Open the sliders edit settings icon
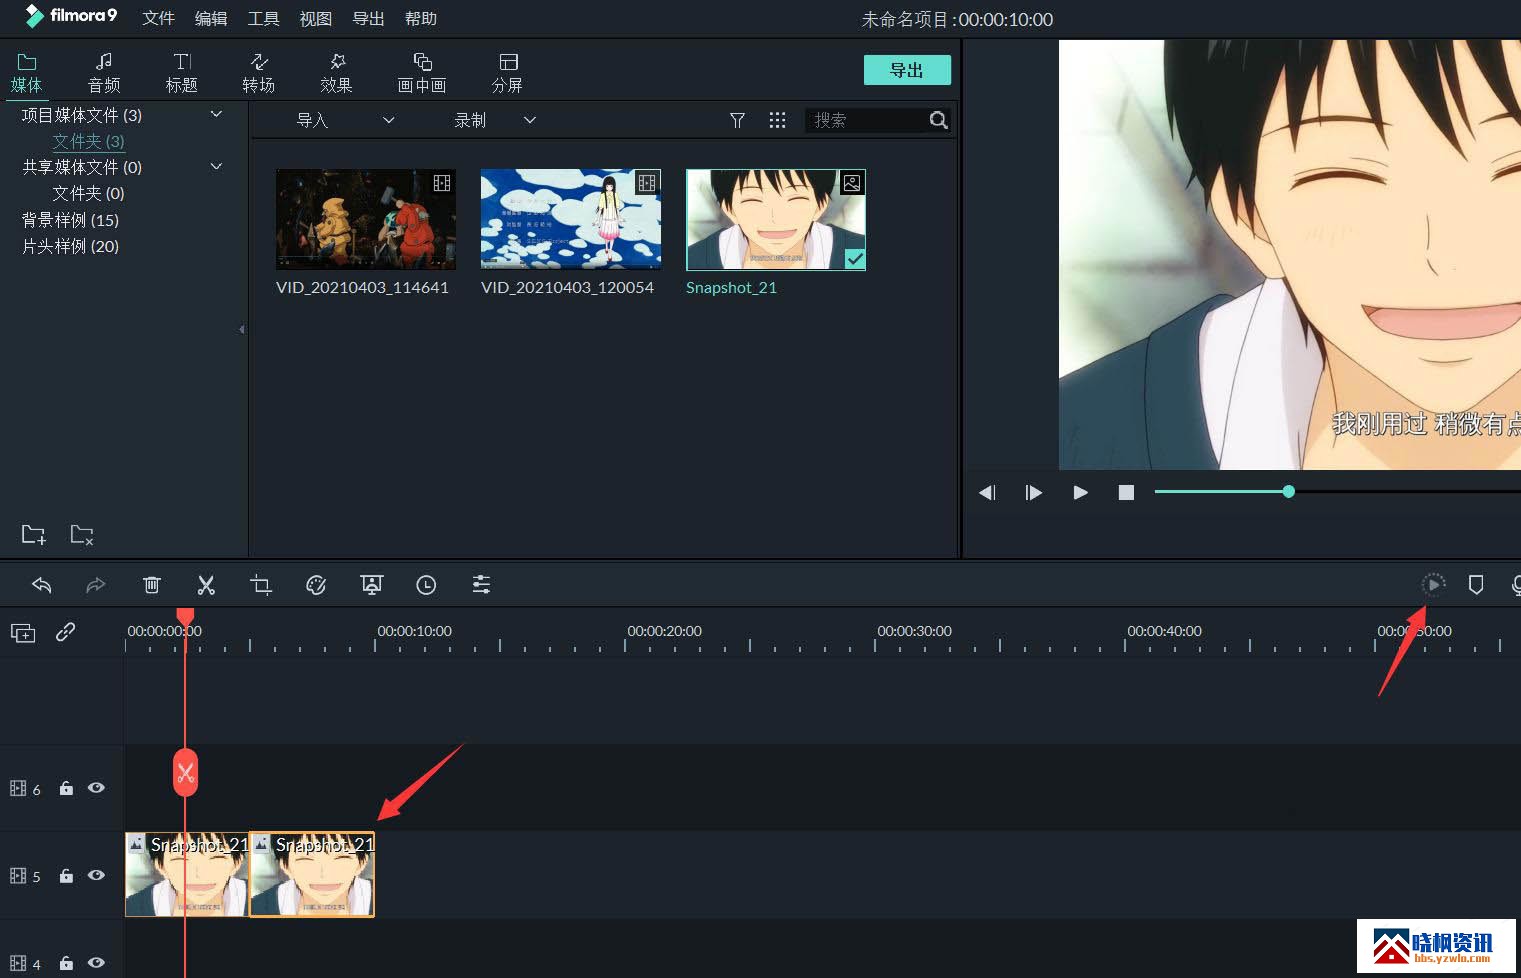Image resolution: width=1521 pixels, height=978 pixels. (481, 585)
